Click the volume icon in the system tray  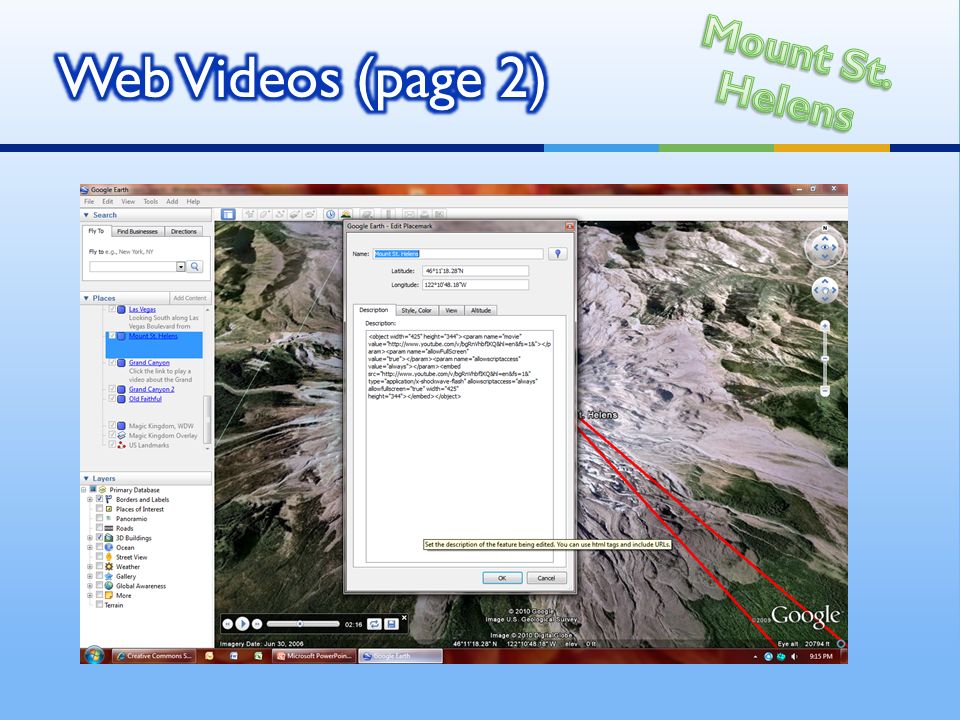coord(794,656)
